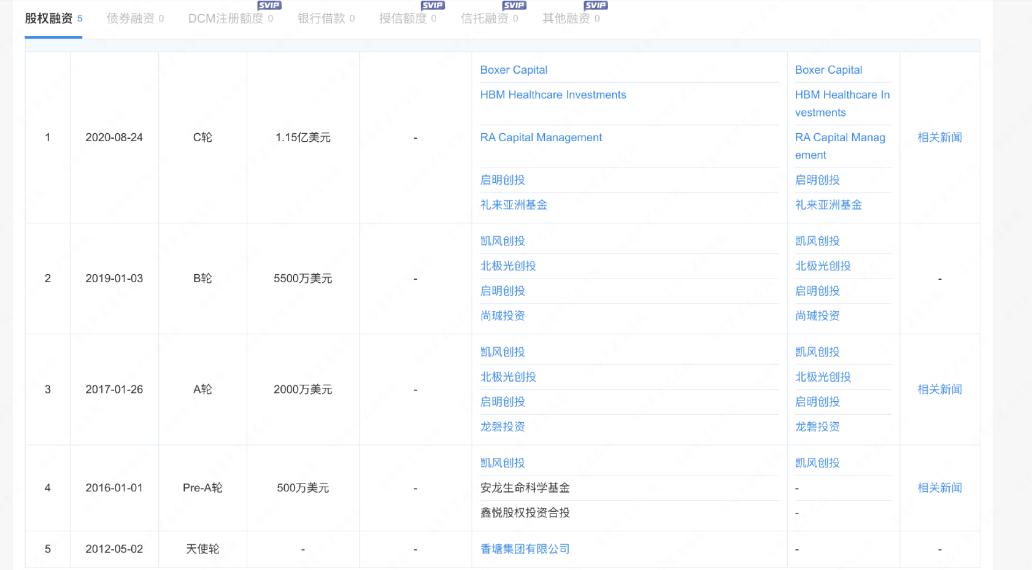The image size is (1032, 570).
Task: Click the 安龙生命科学基金 investor entry
Action: click(x=525, y=488)
